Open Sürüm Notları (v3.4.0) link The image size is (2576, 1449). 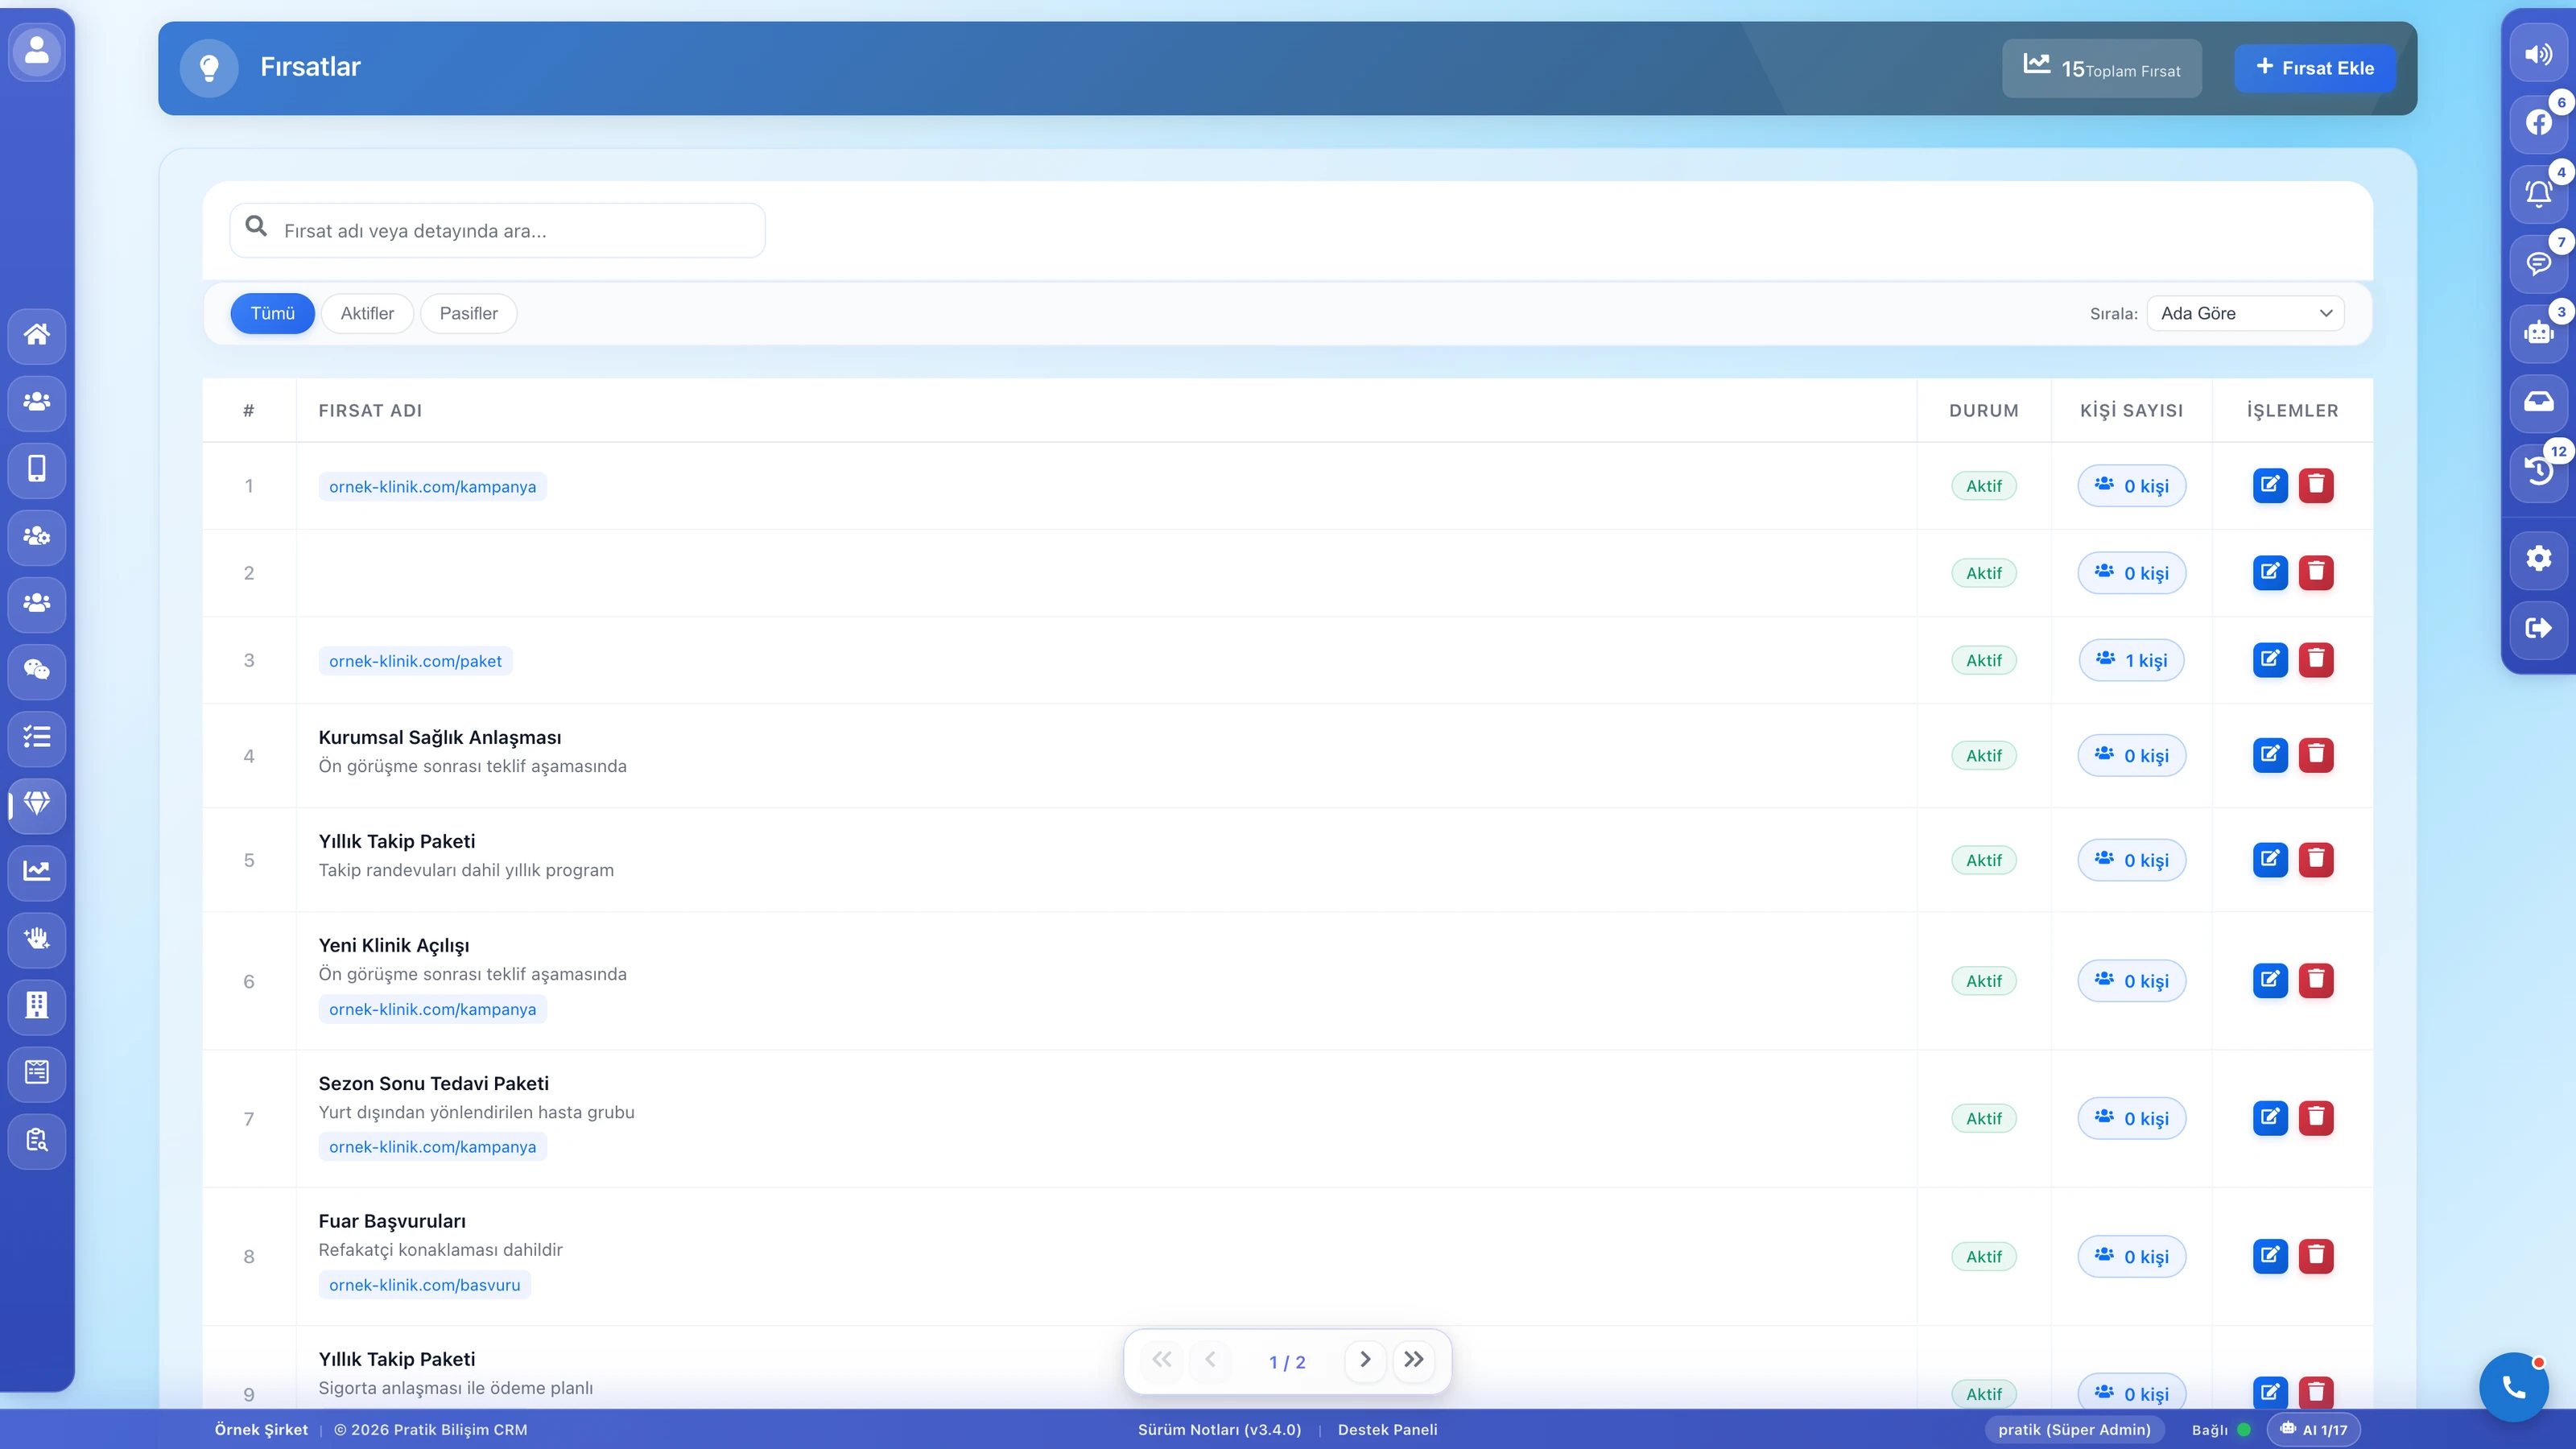(1219, 1430)
